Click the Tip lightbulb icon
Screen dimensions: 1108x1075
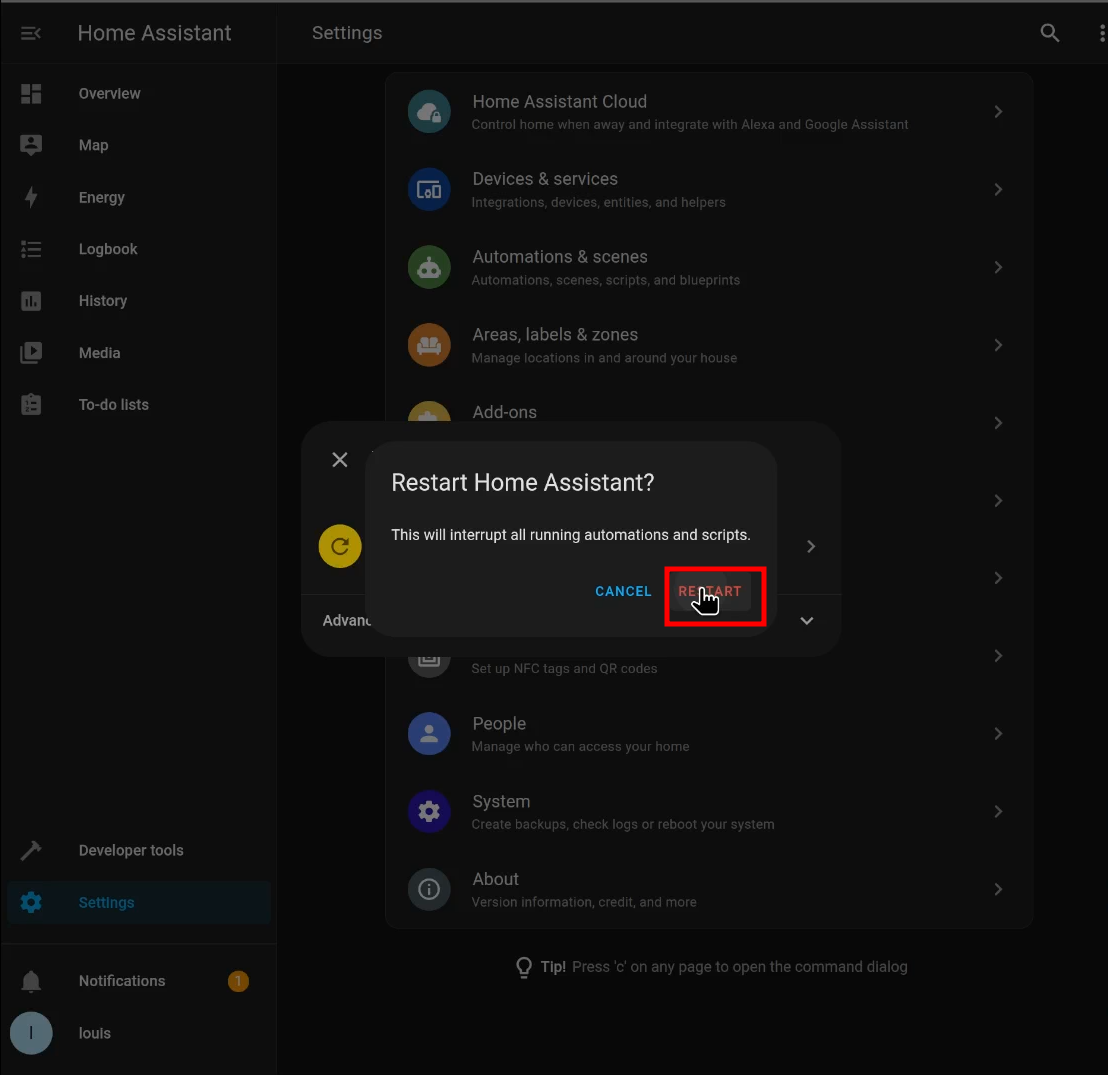tap(524, 967)
